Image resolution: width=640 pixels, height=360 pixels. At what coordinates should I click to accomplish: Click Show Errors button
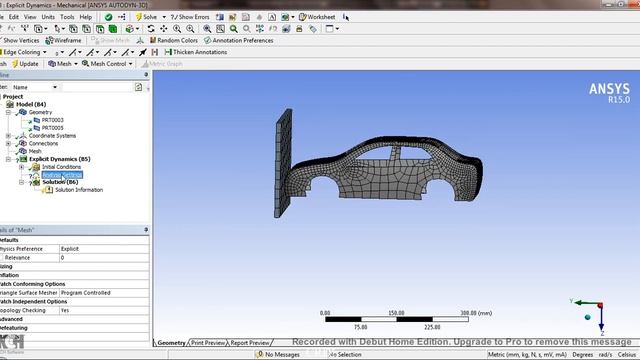coord(190,17)
